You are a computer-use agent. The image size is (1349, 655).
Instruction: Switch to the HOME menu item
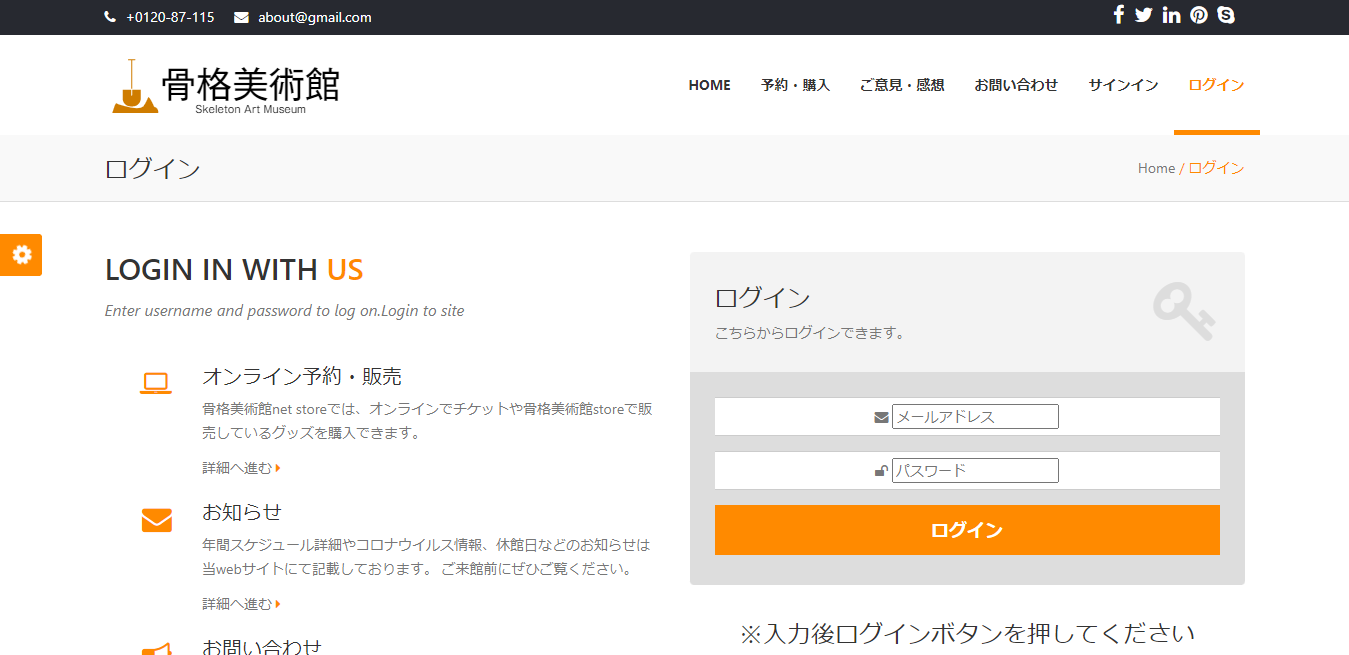pos(709,85)
